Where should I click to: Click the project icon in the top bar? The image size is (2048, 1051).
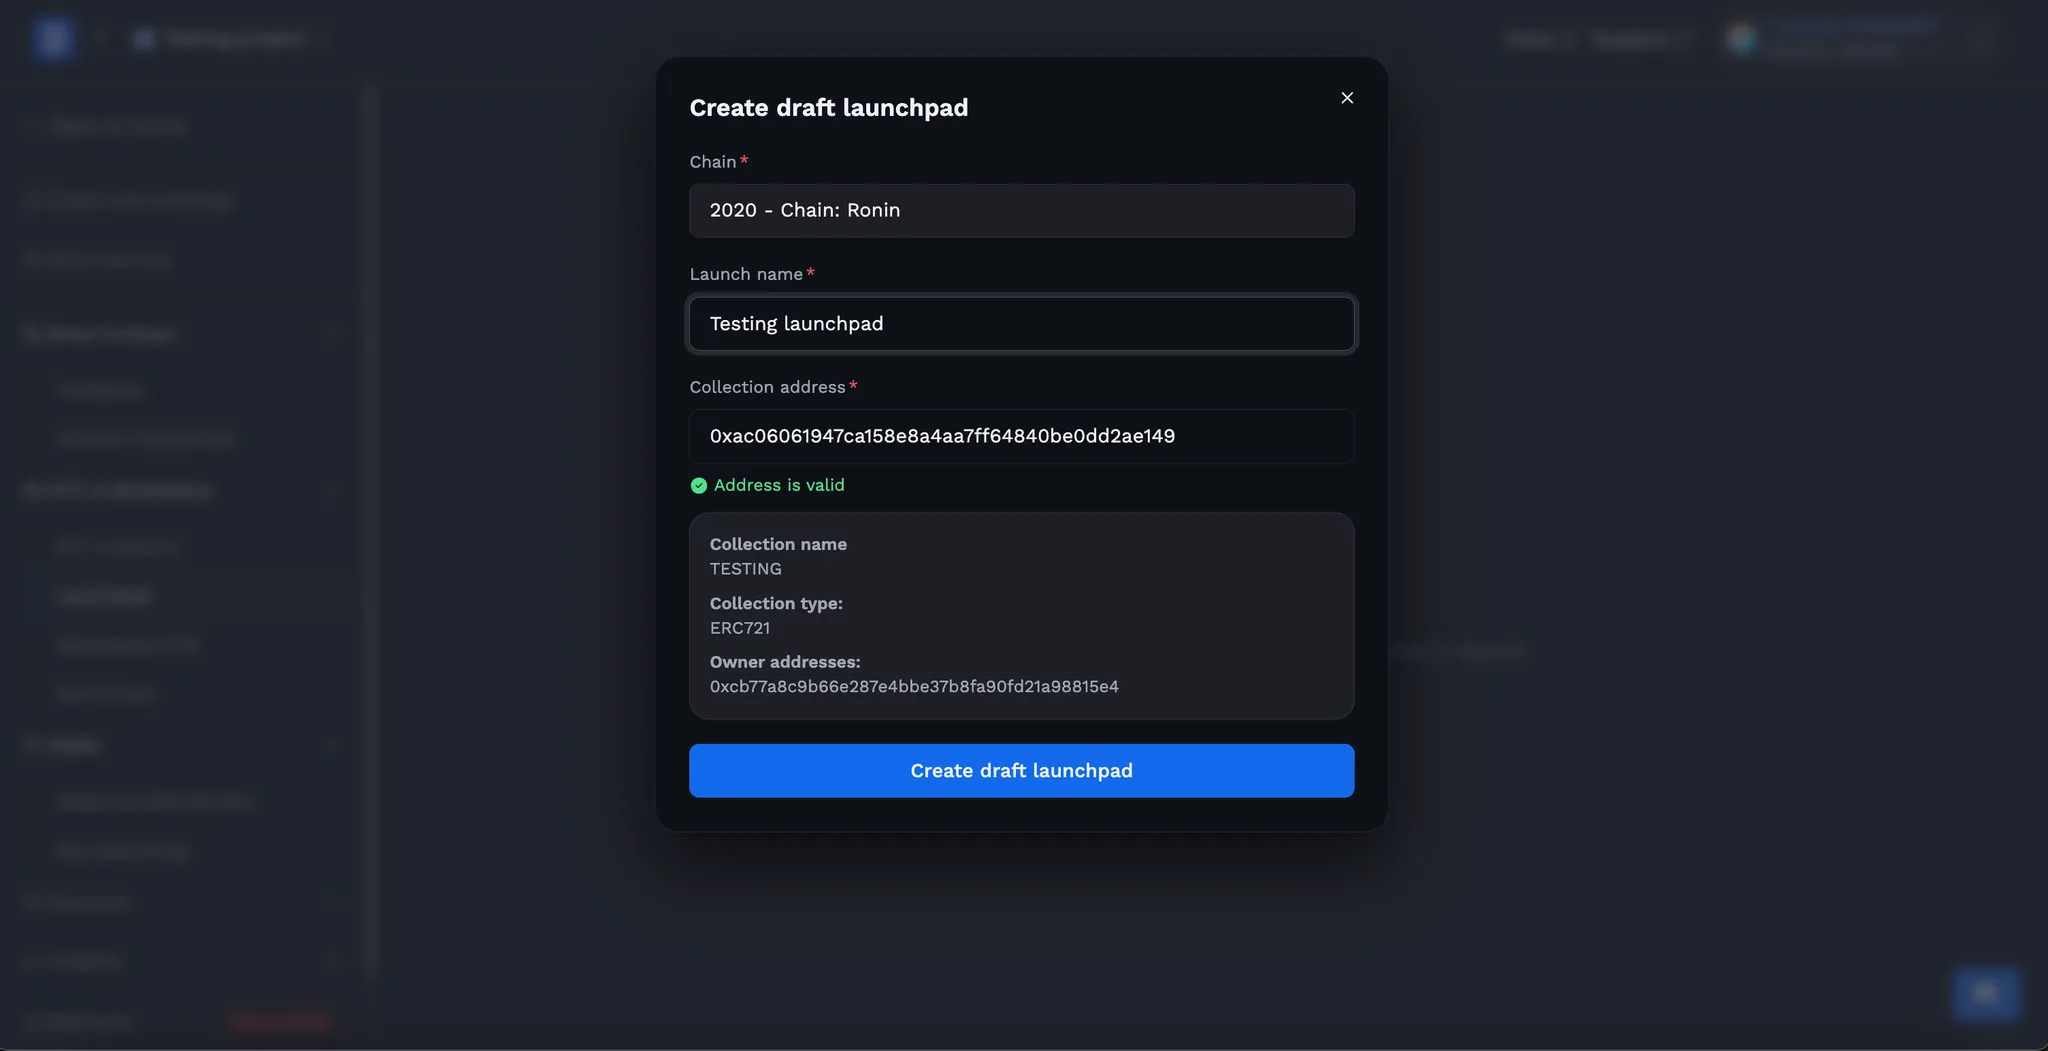pyautogui.click(x=144, y=39)
